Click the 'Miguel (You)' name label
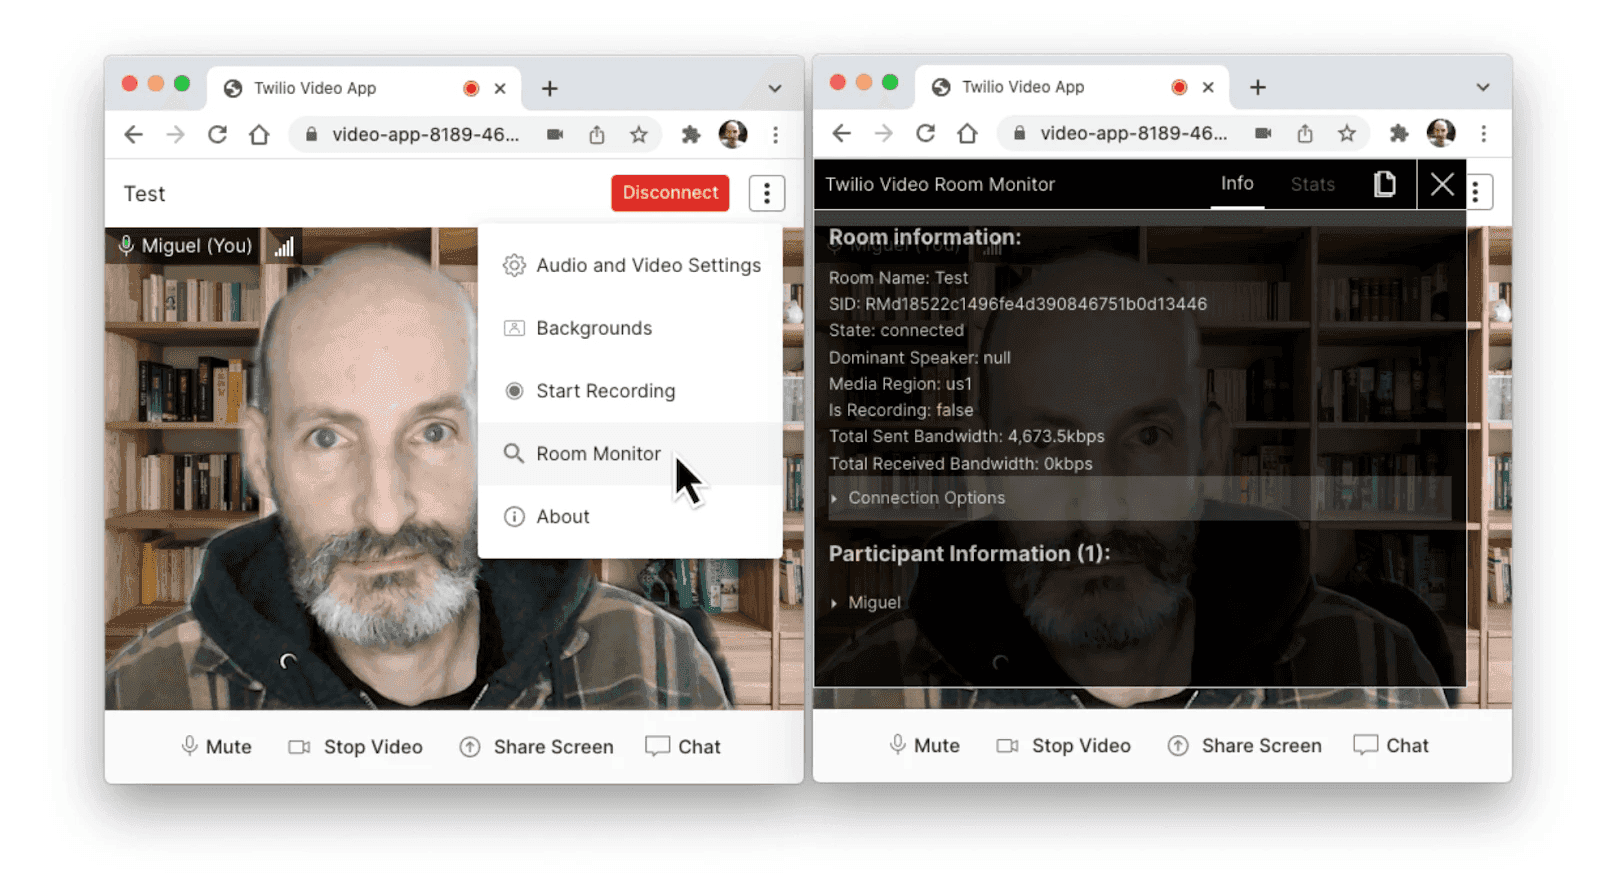 (x=196, y=246)
